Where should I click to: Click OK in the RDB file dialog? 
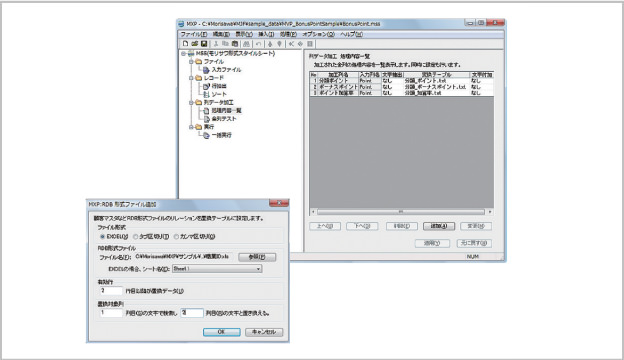tap(222, 332)
